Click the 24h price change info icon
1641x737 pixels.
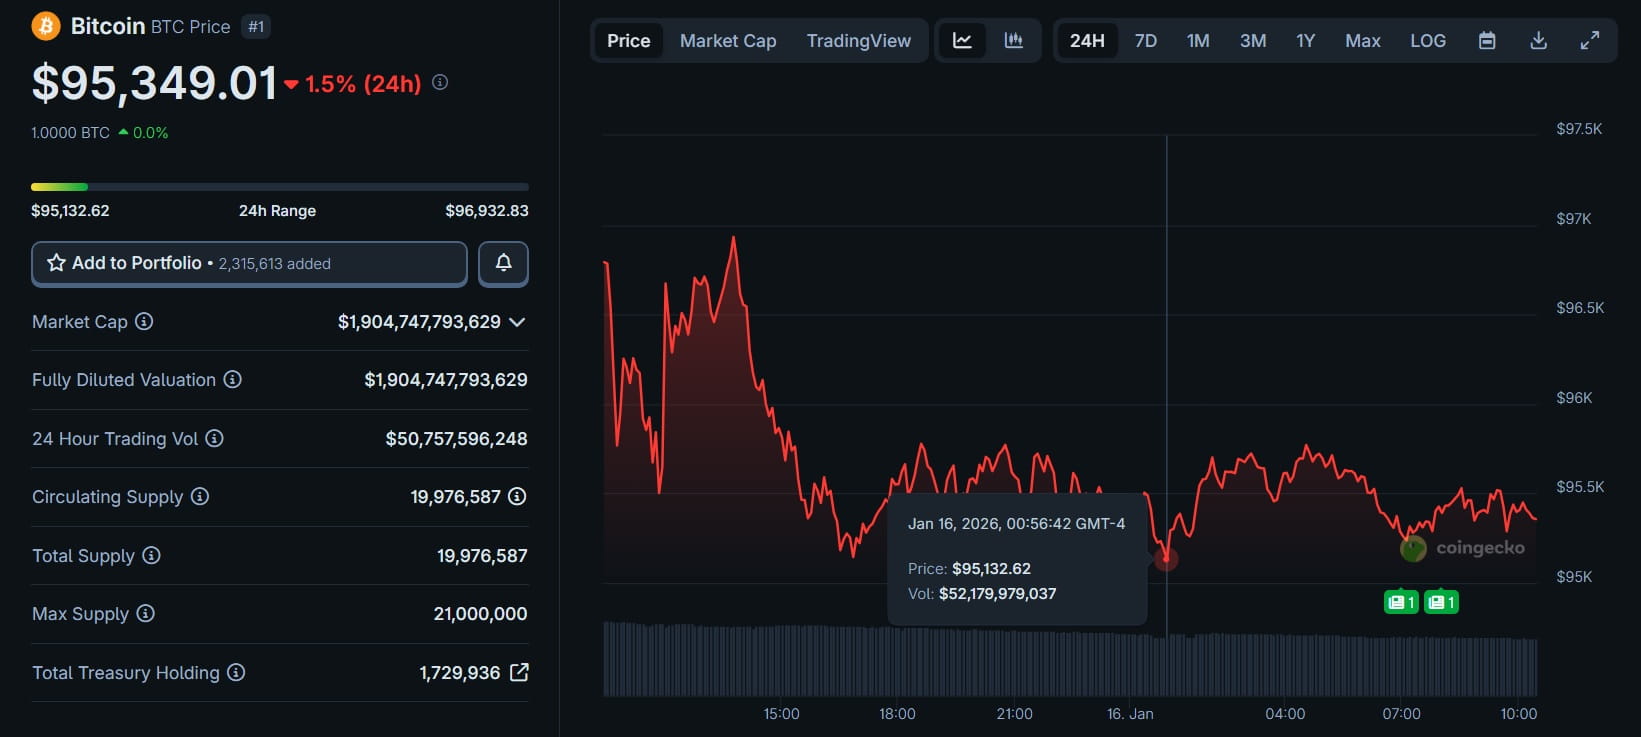(x=440, y=83)
